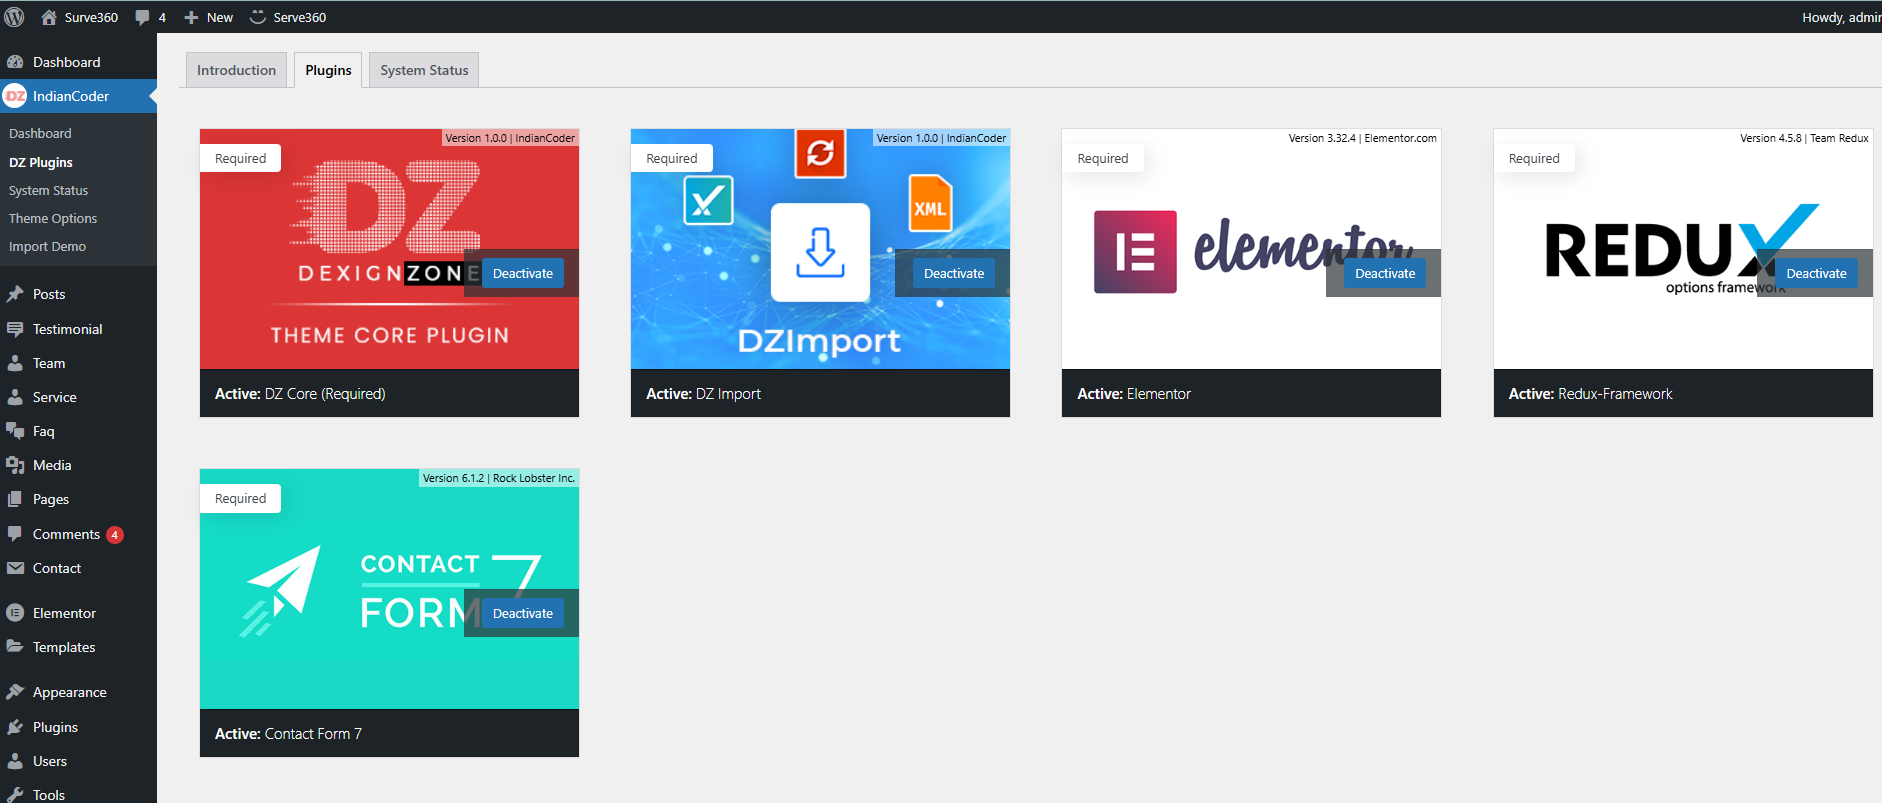This screenshot has height=803, width=1882.
Task: Click the Elementor icon in sidebar
Action: (15, 613)
